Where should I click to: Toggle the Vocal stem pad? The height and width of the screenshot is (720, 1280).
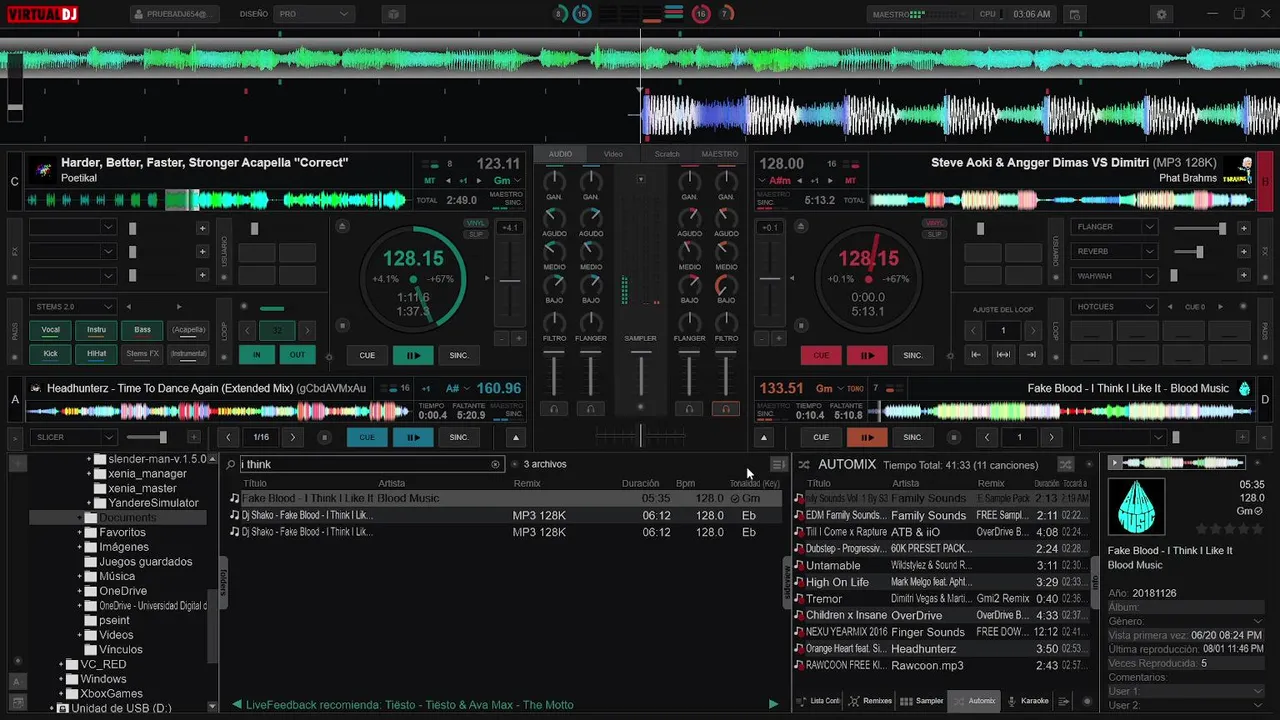point(50,329)
